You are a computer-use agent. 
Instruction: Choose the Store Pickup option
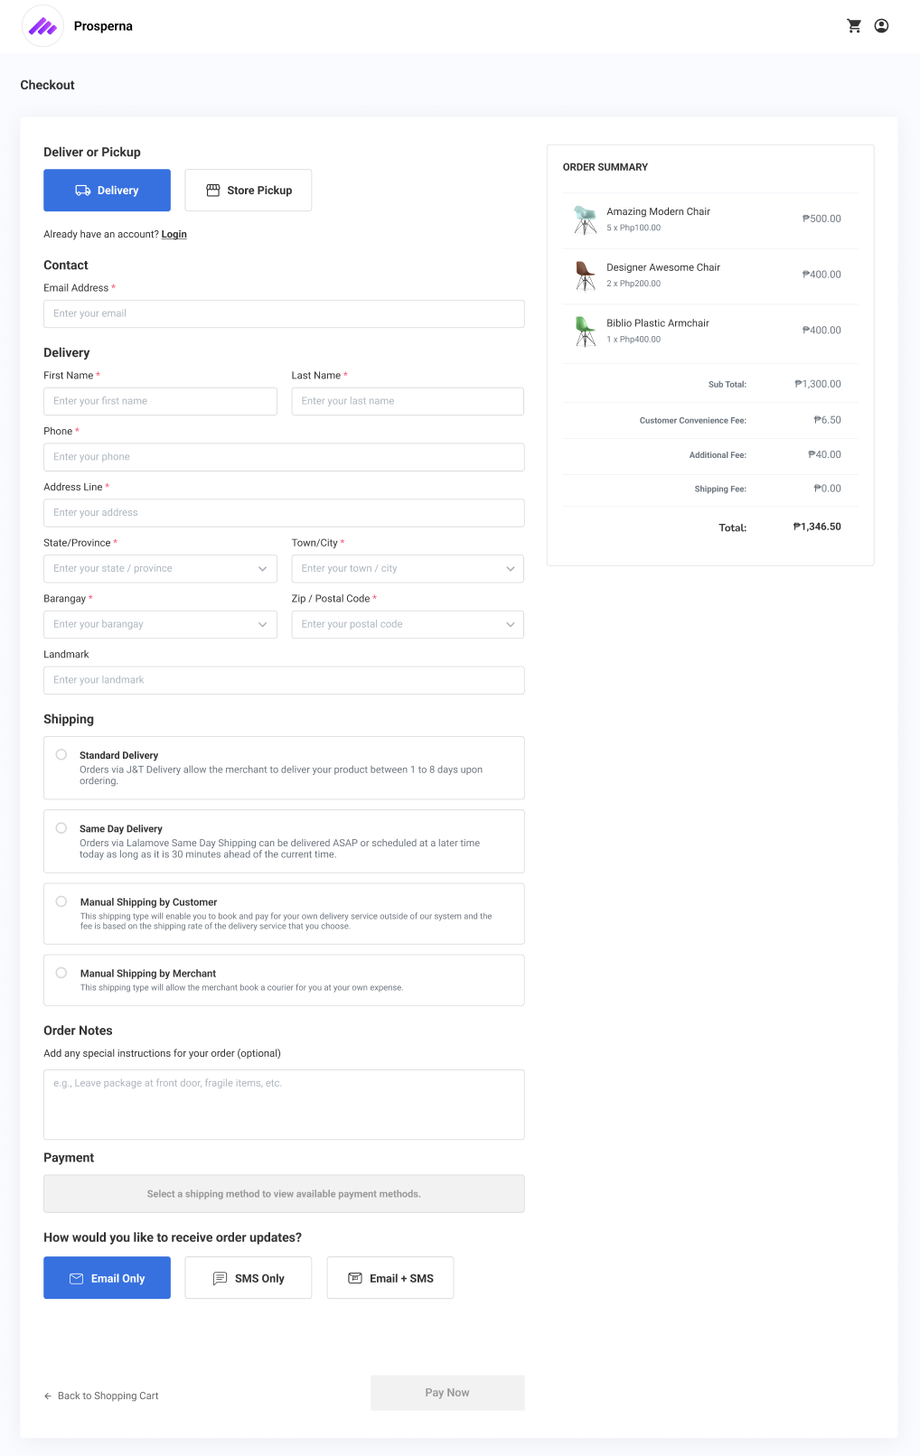(x=248, y=190)
